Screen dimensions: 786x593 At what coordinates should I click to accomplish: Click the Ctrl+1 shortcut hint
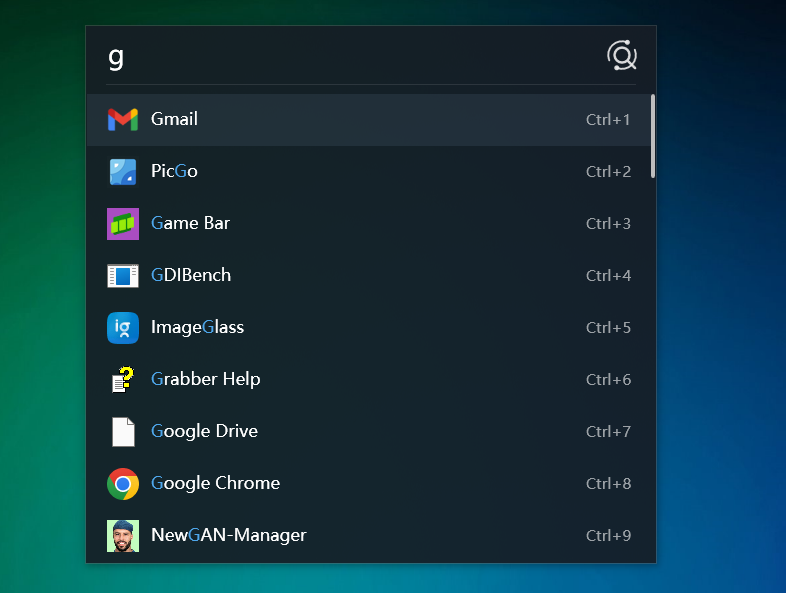pyautogui.click(x=608, y=120)
